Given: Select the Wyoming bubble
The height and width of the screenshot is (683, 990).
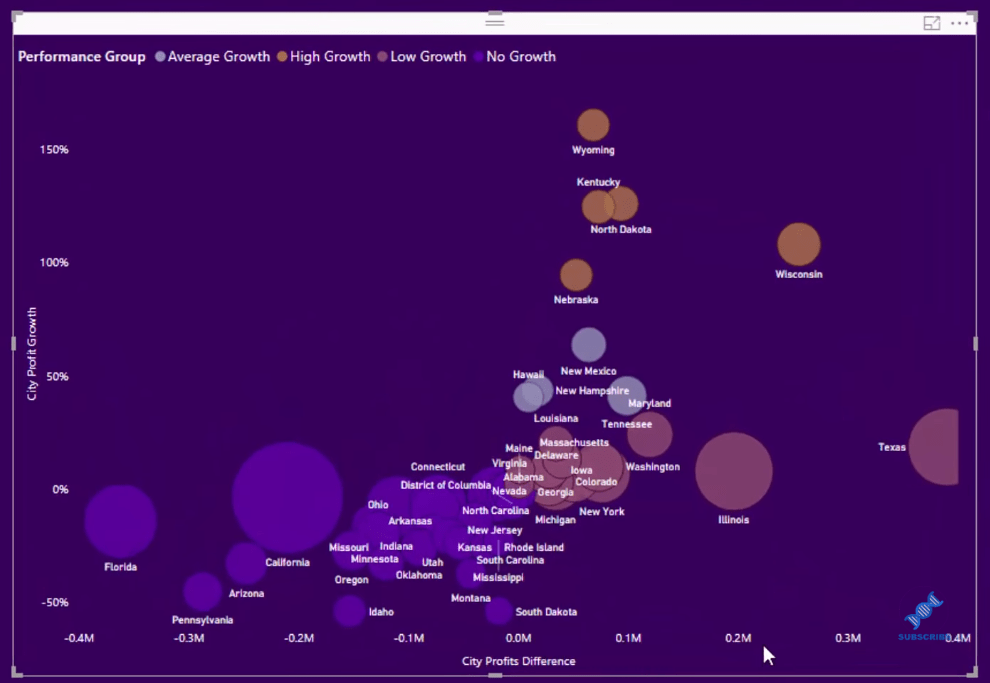Looking at the screenshot, I should [593, 125].
